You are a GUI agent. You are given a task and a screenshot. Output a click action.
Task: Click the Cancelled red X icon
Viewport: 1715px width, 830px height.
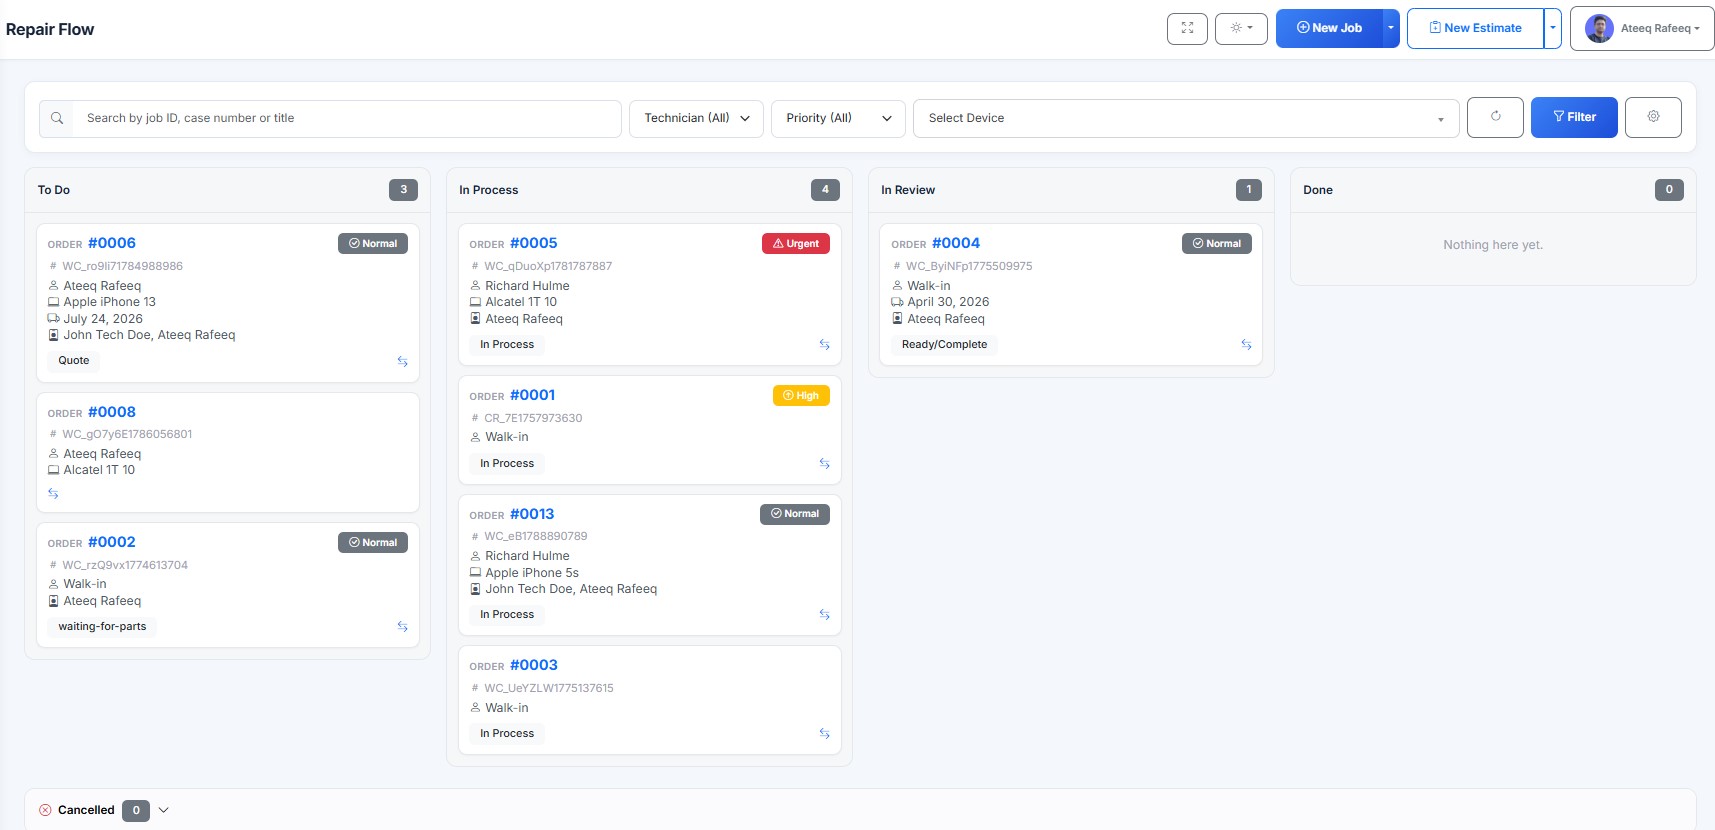(45, 810)
